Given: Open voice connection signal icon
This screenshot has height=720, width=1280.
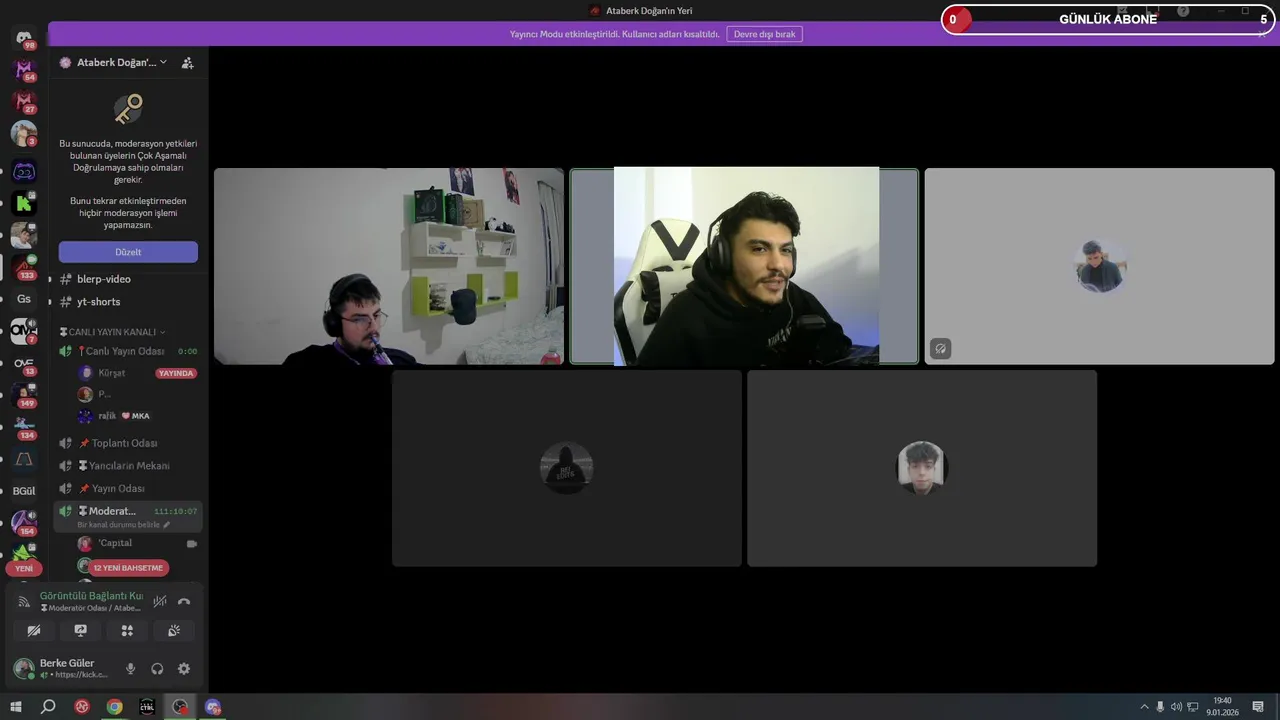Looking at the screenshot, I should pos(24,601).
